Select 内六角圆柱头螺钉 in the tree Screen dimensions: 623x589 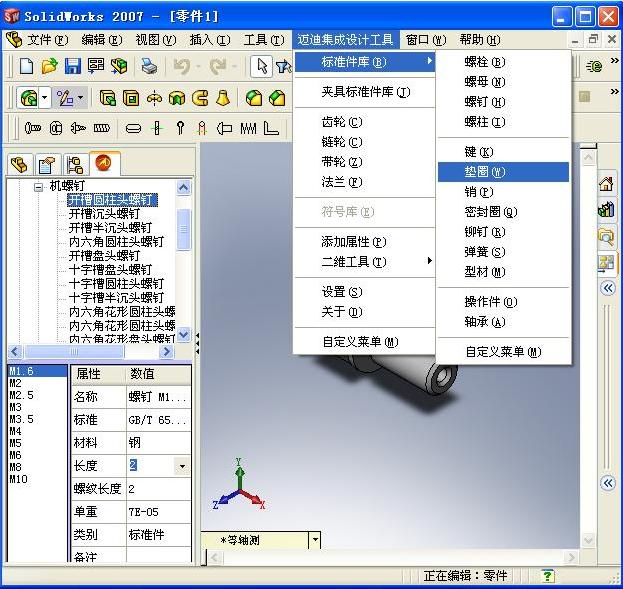116,242
